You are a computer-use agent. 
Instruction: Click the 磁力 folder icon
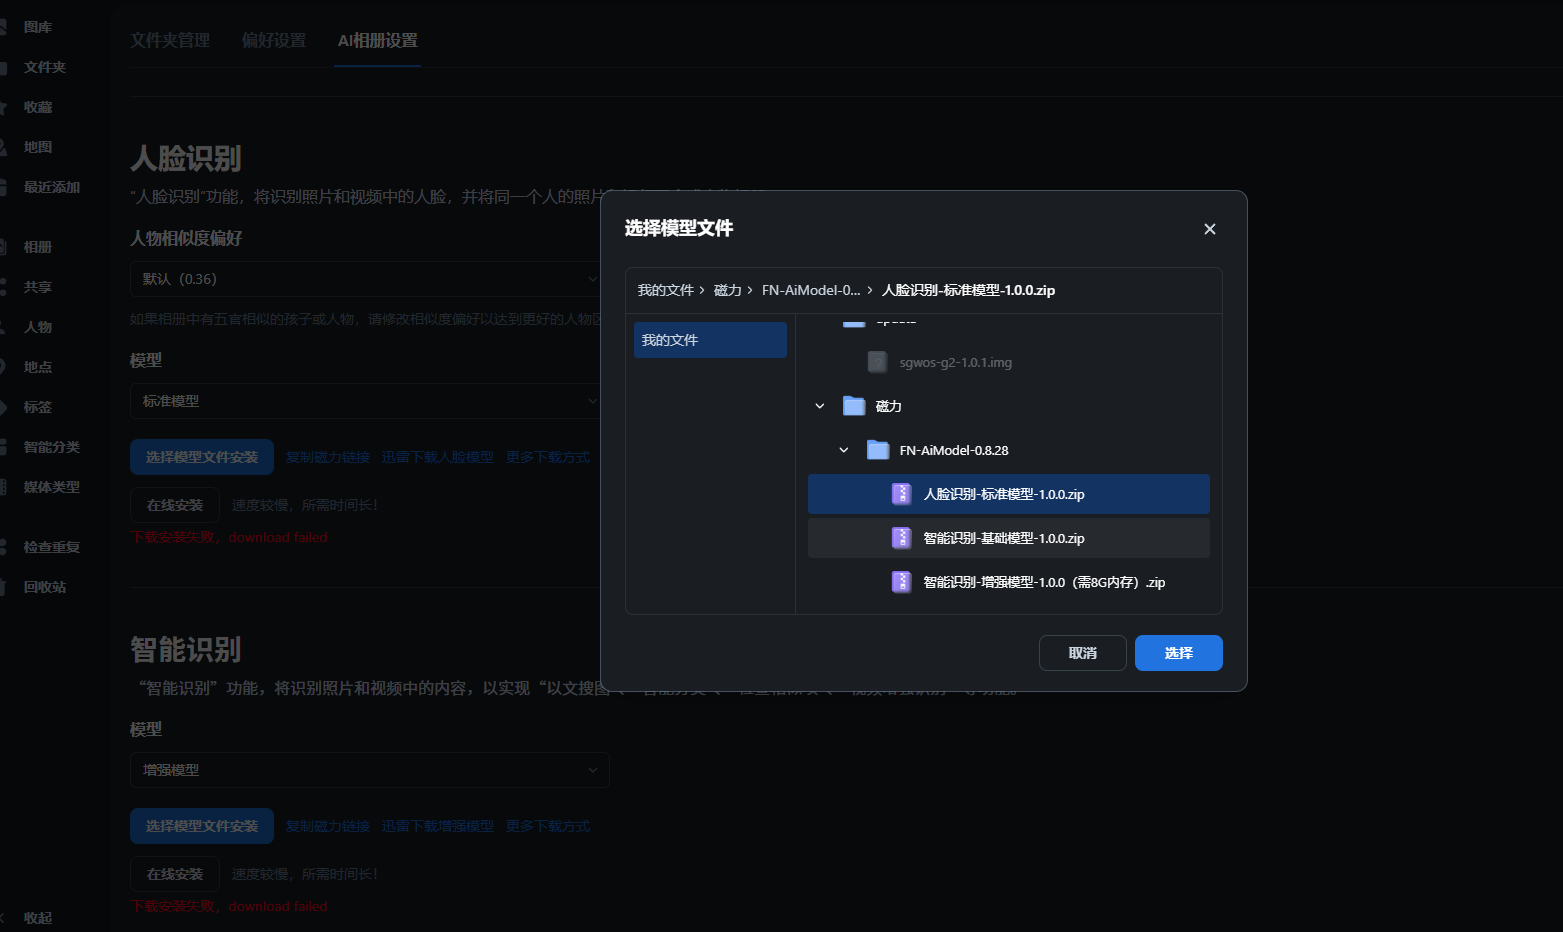(x=853, y=406)
